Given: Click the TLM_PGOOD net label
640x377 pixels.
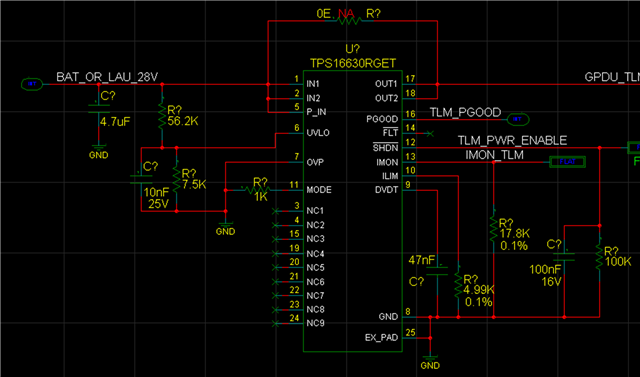Looking at the screenshot, I should coord(465,112).
